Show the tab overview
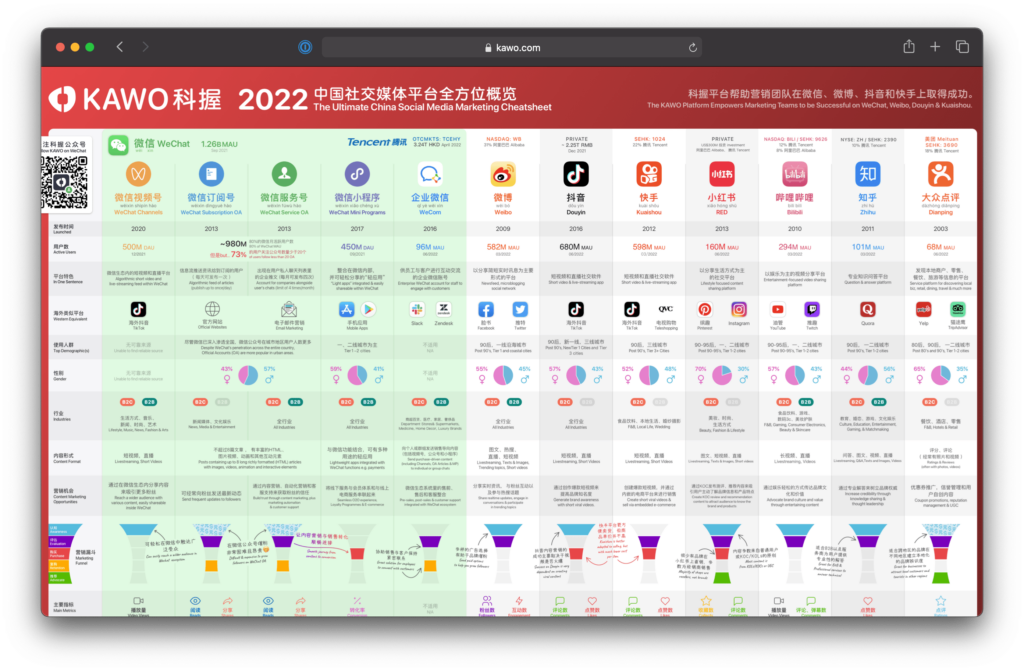This screenshot has height=671, width=1024. pyautogui.click(x=962, y=47)
